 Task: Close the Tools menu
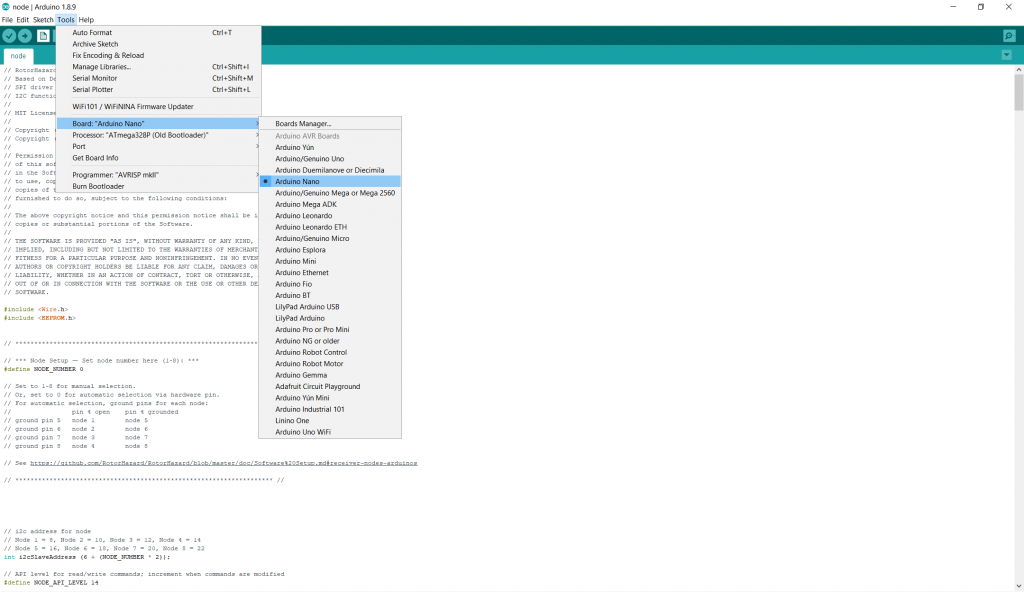[66, 20]
